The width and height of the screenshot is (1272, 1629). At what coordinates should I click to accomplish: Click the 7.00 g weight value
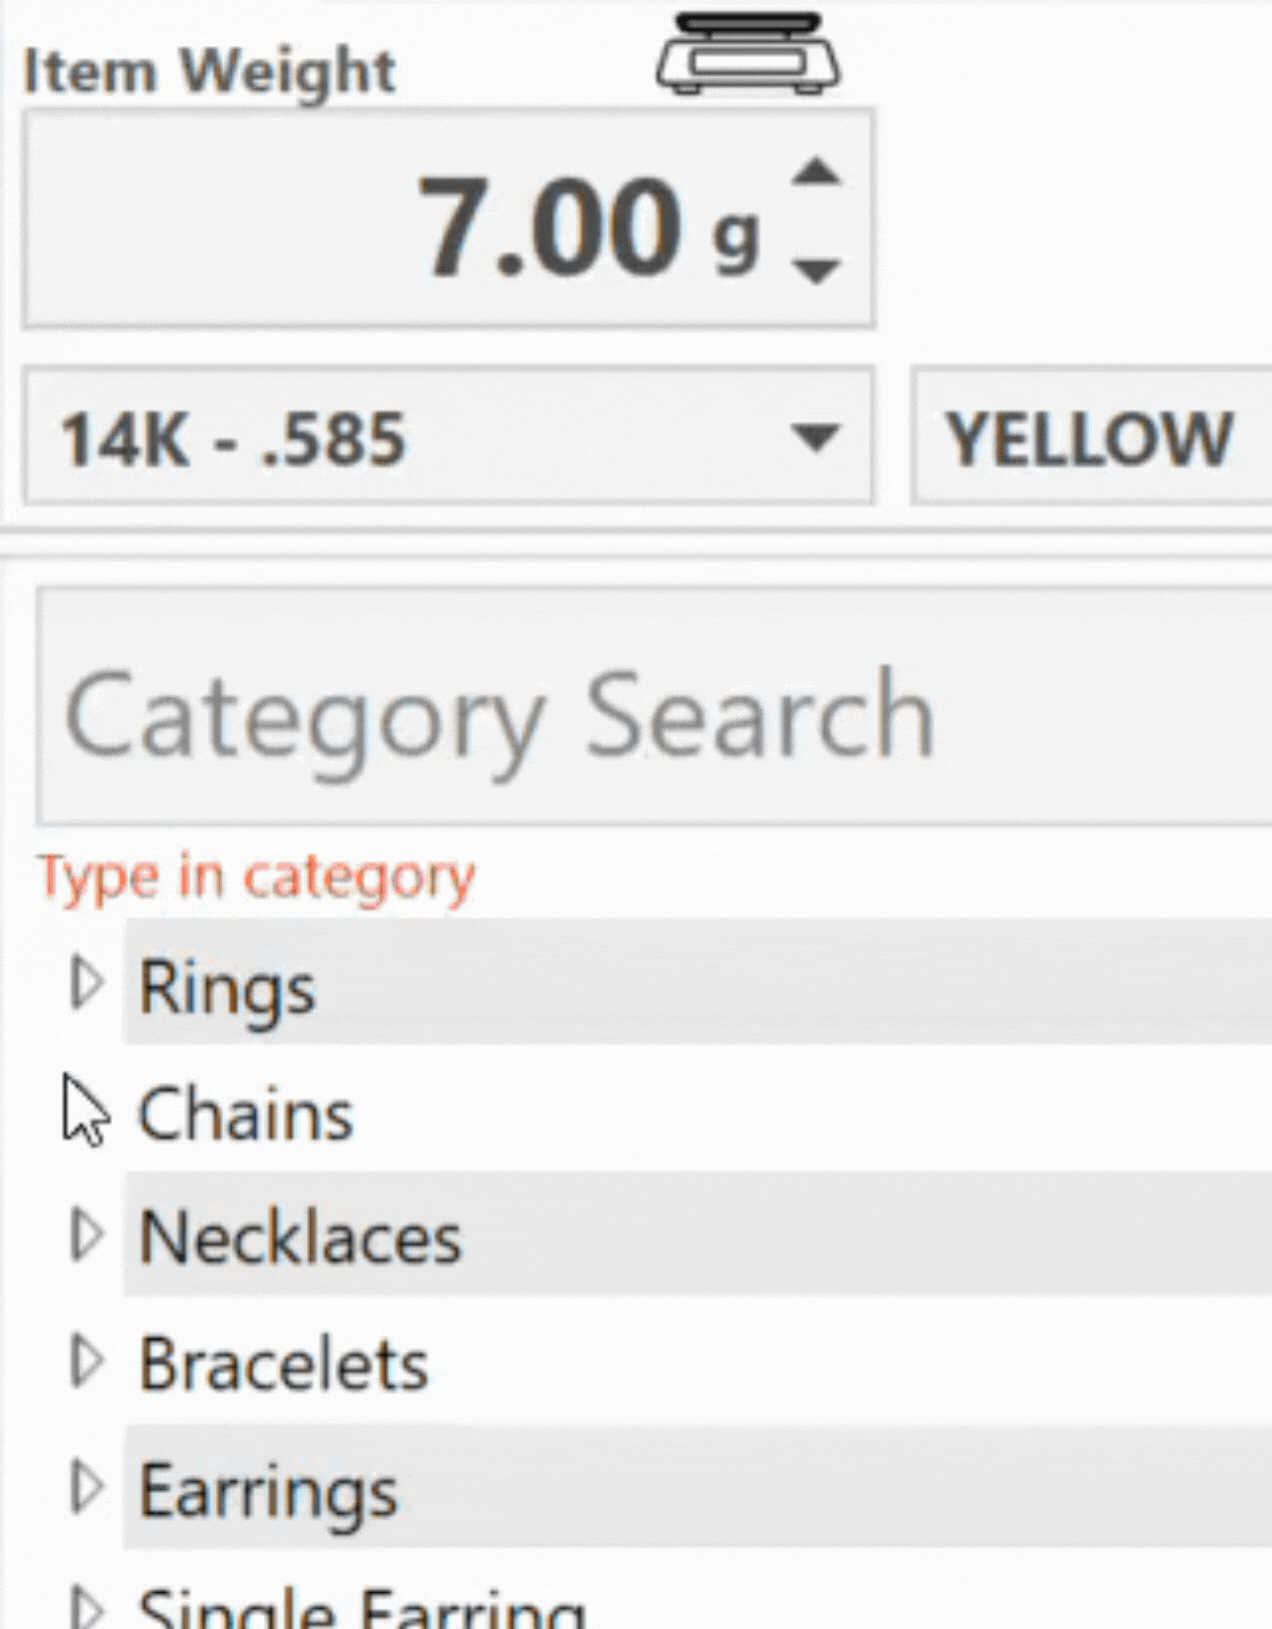point(587,226)
